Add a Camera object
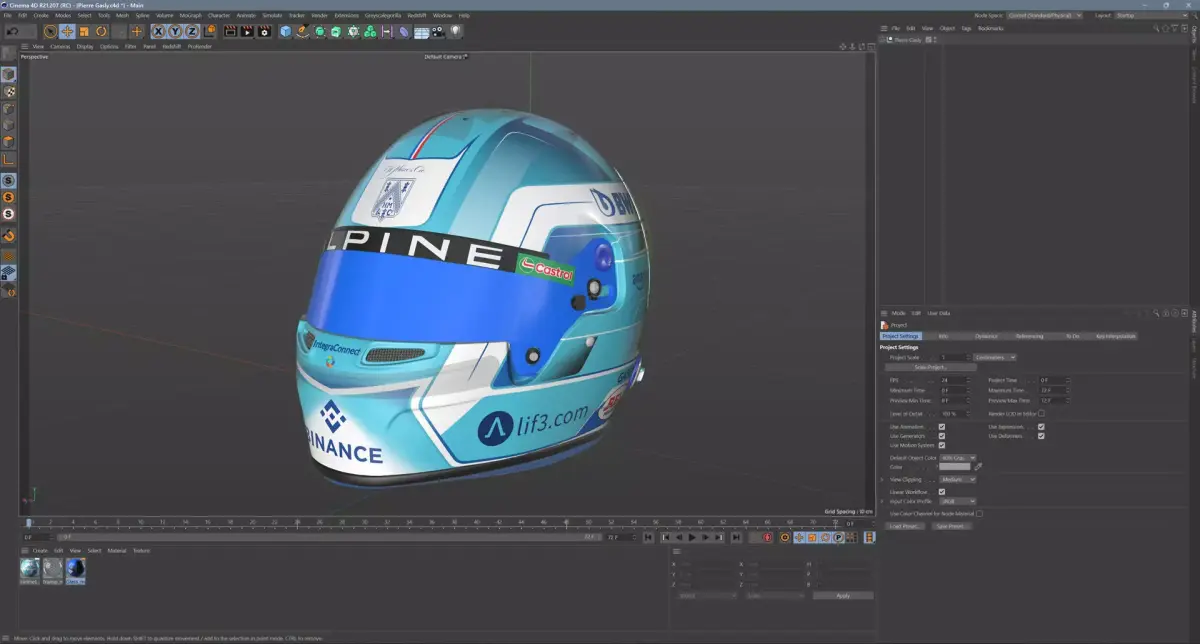 (439, 31)
